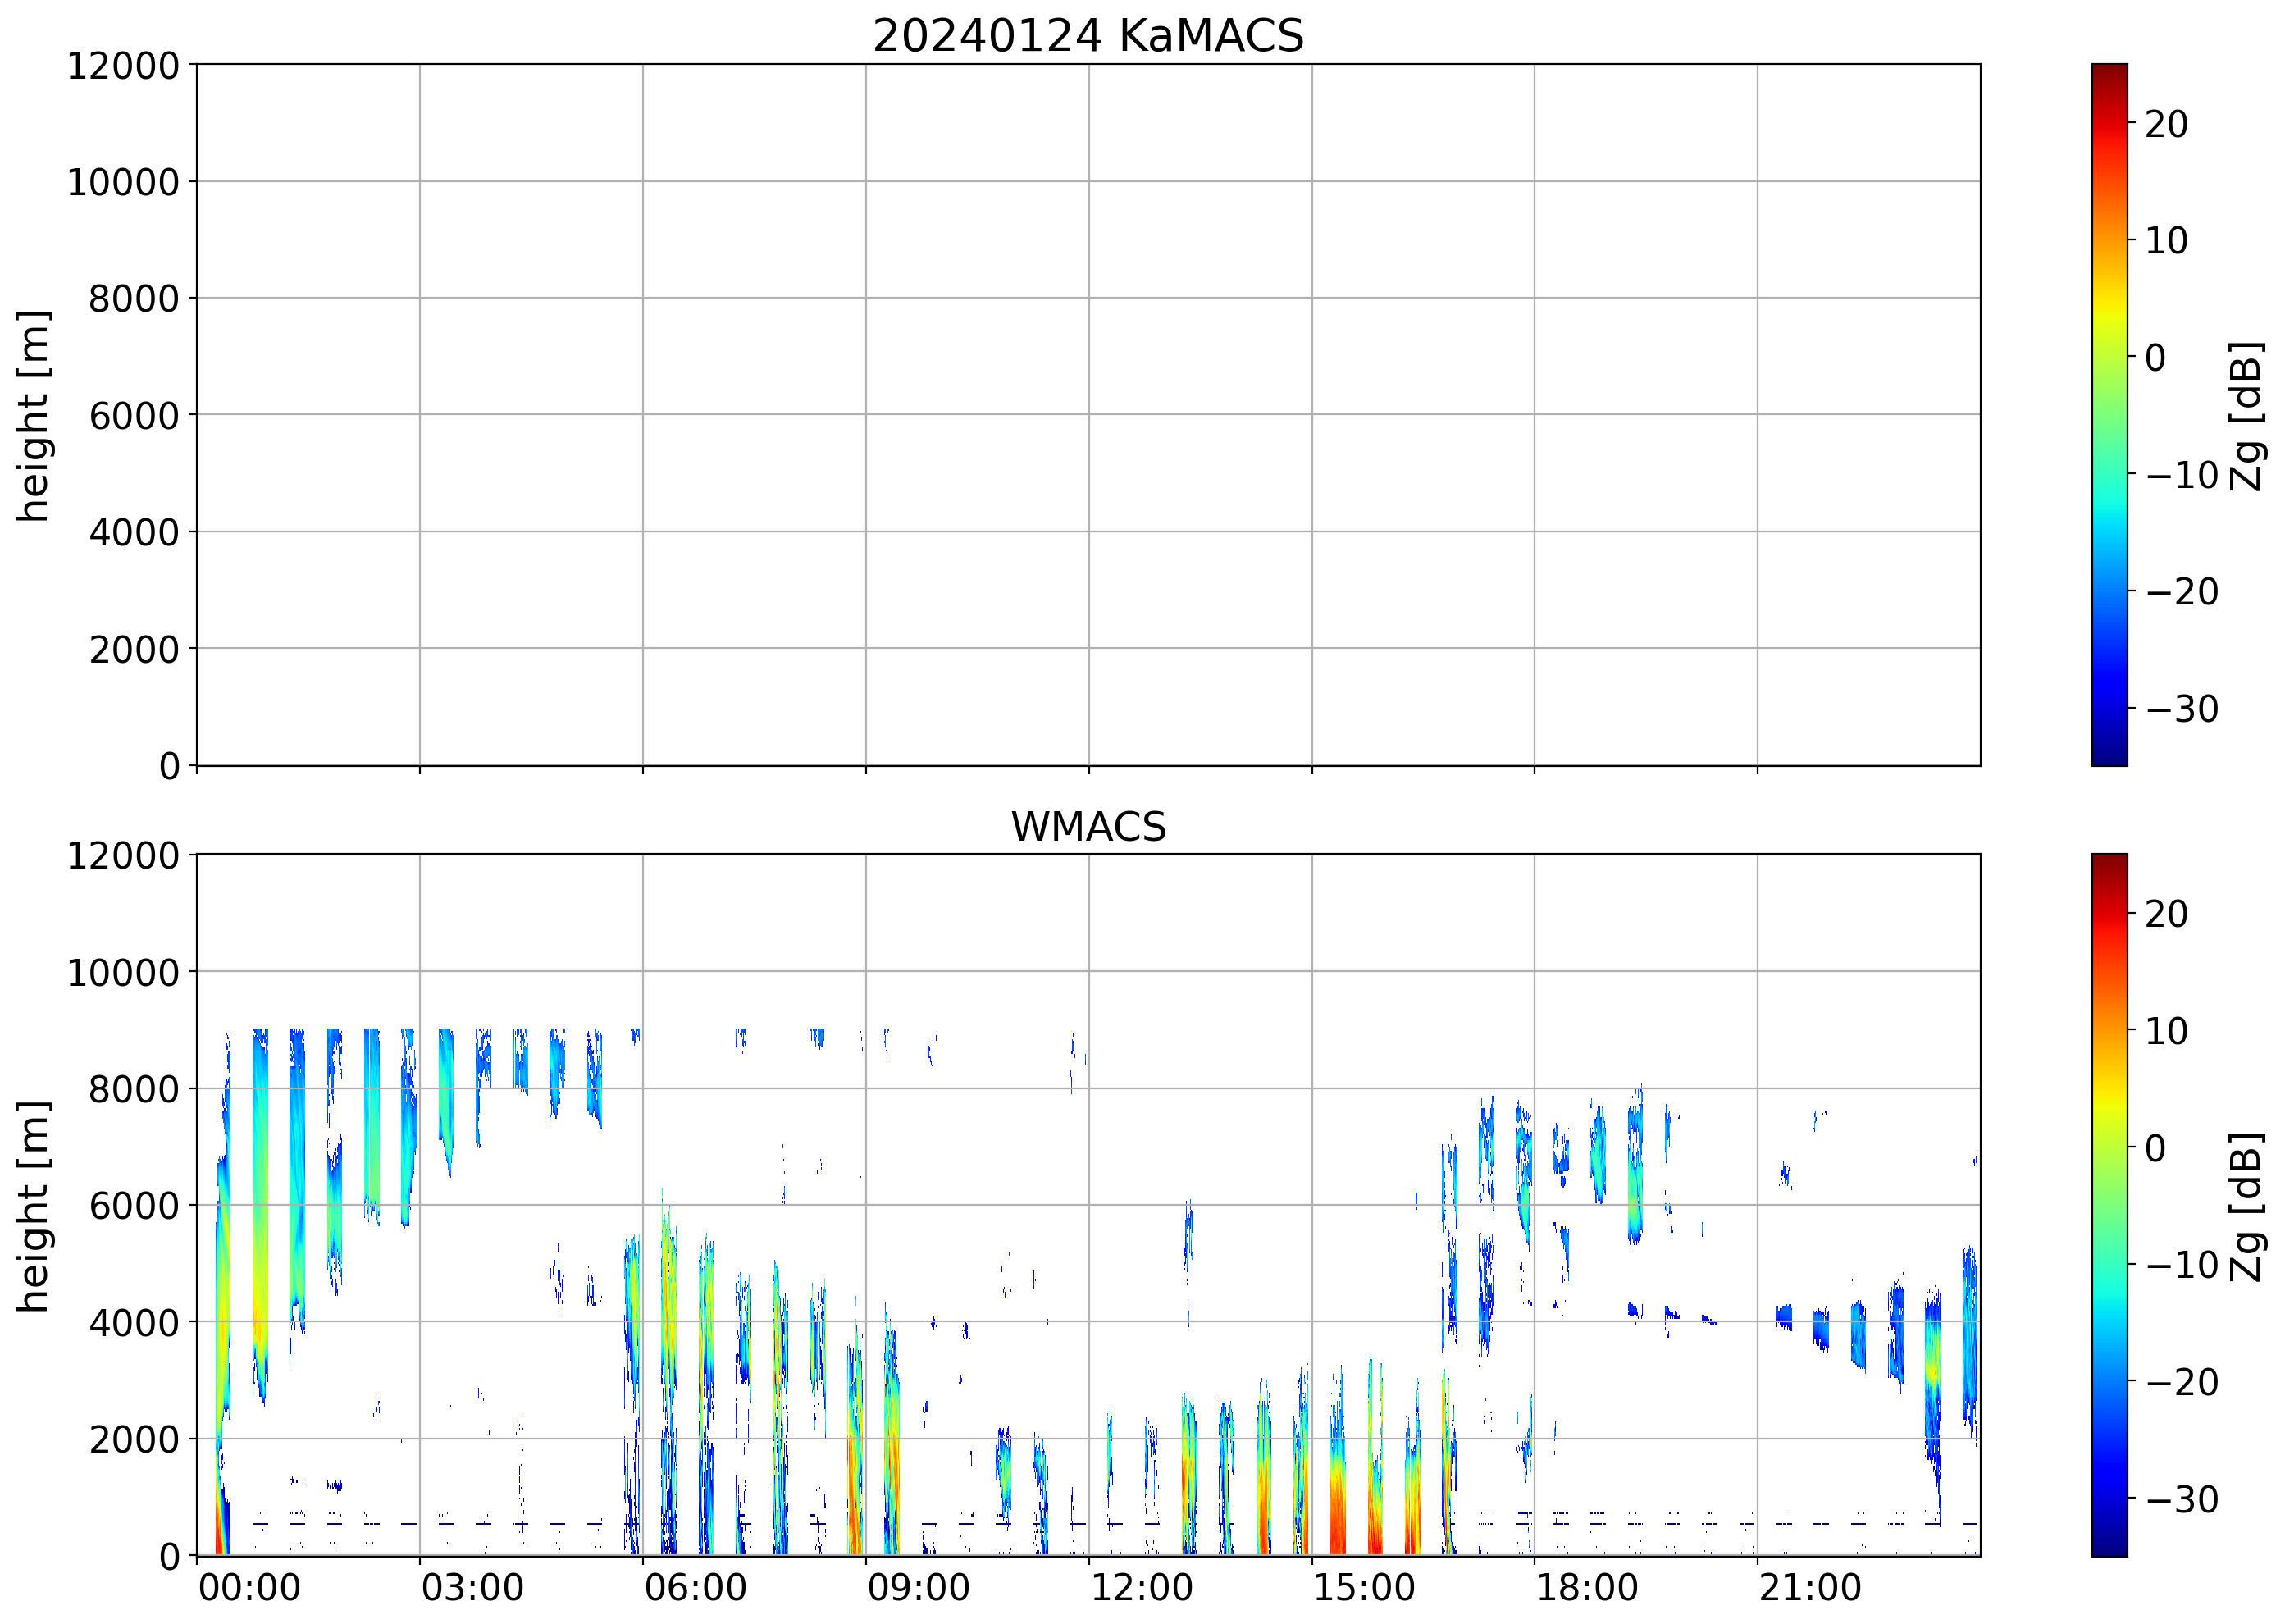Viewport: 2285px width, 1624px height.
Task: Click the "20240124 KaMACS" plot title
Action: (x=1088, y=36)
